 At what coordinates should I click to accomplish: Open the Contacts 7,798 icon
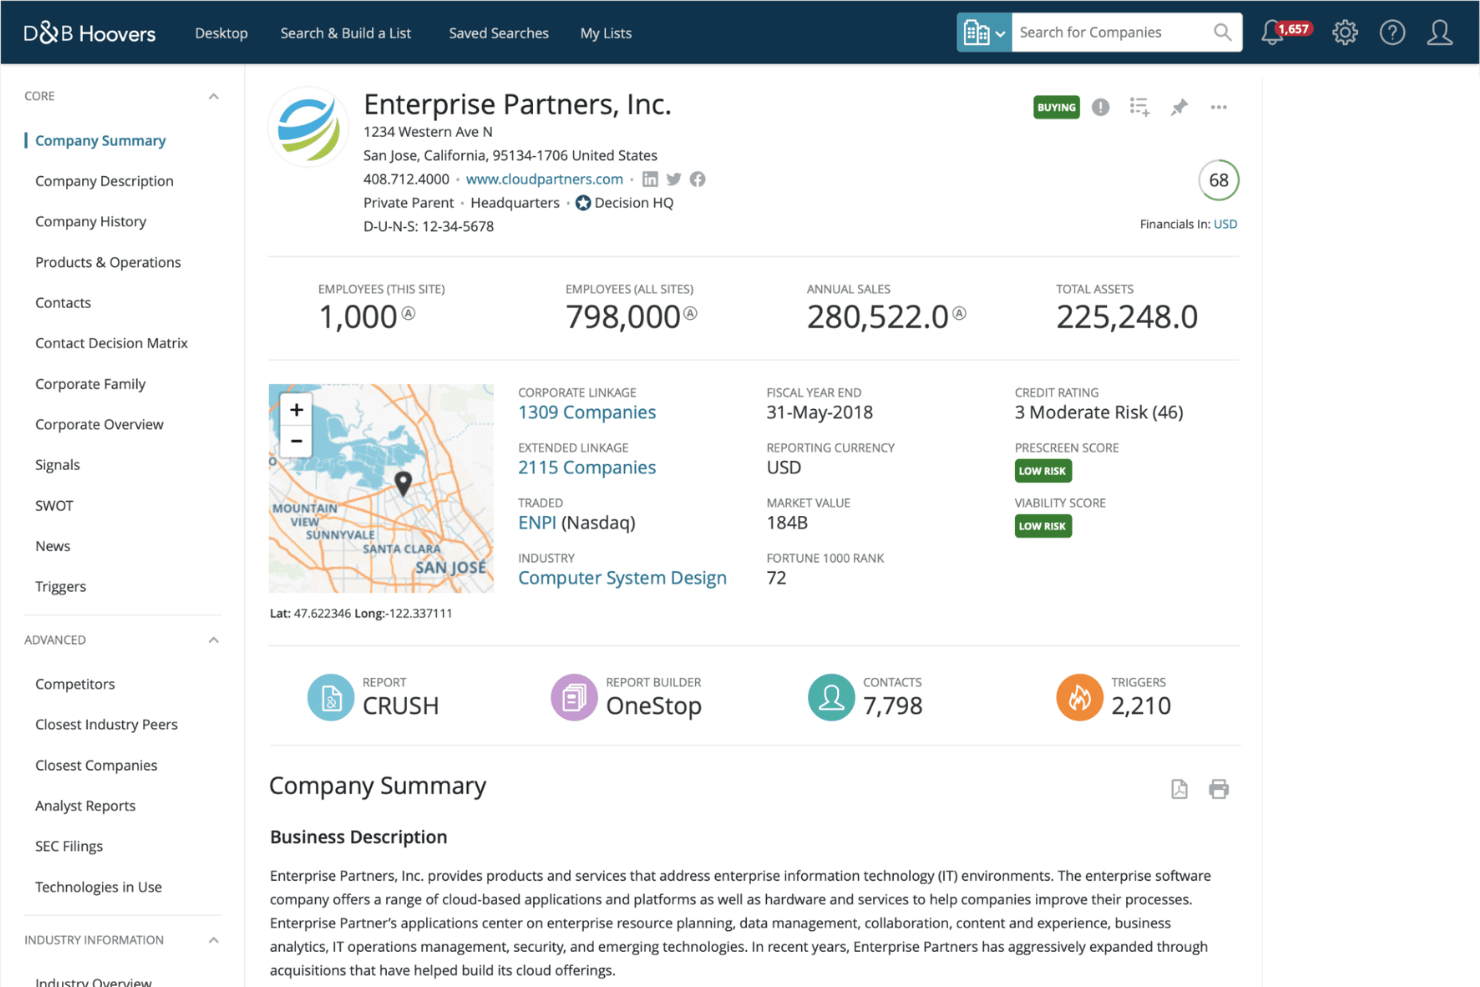(831, 697)
